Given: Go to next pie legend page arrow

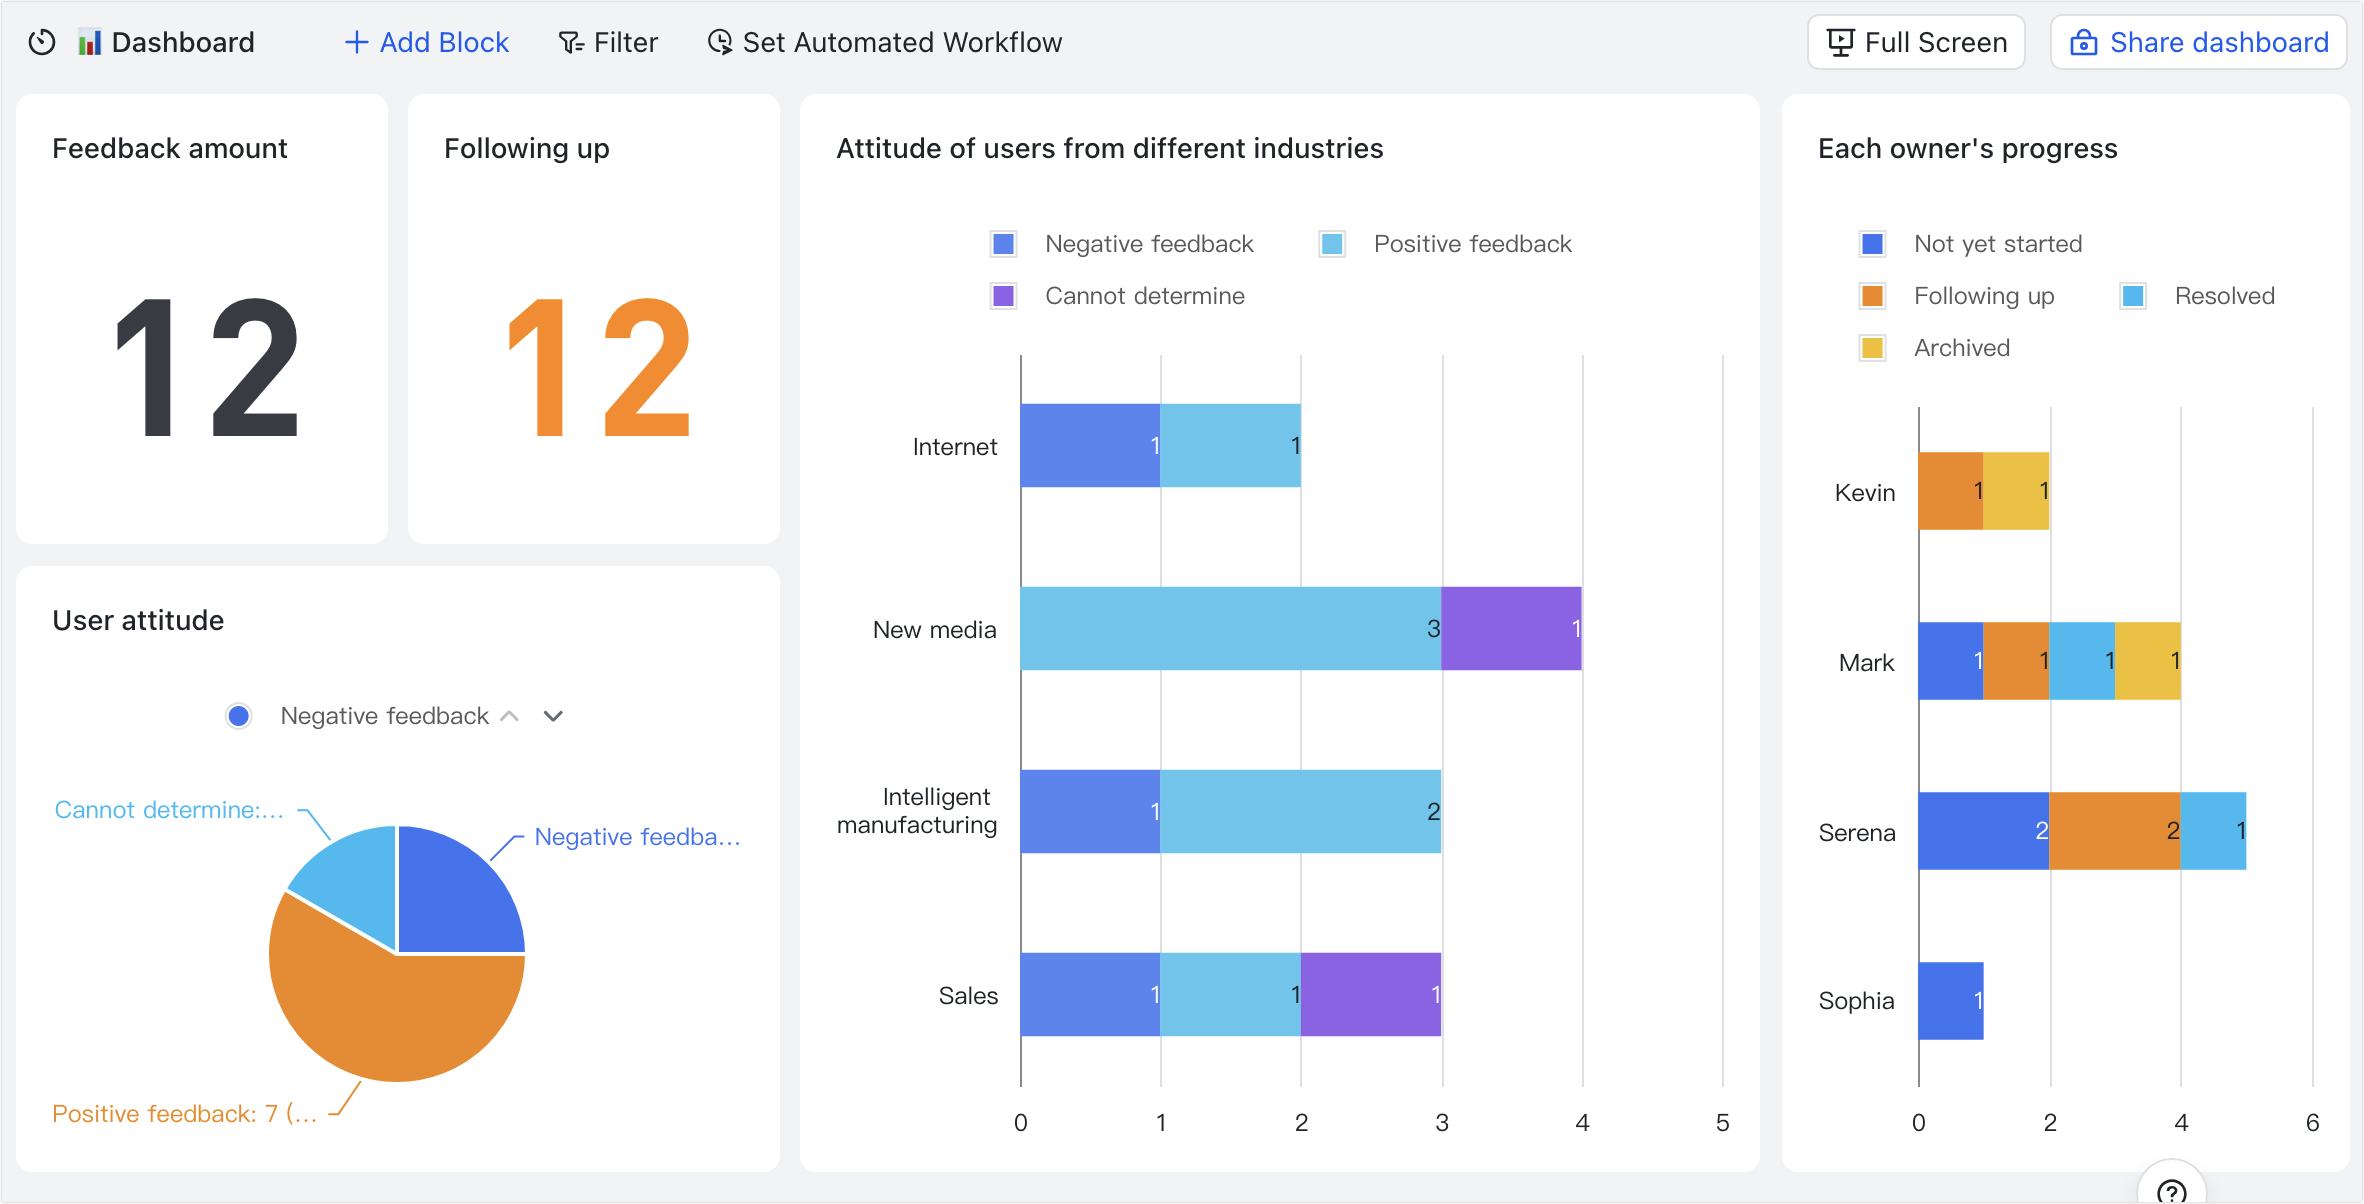Looking at the screenshot, I should point(553,716).
